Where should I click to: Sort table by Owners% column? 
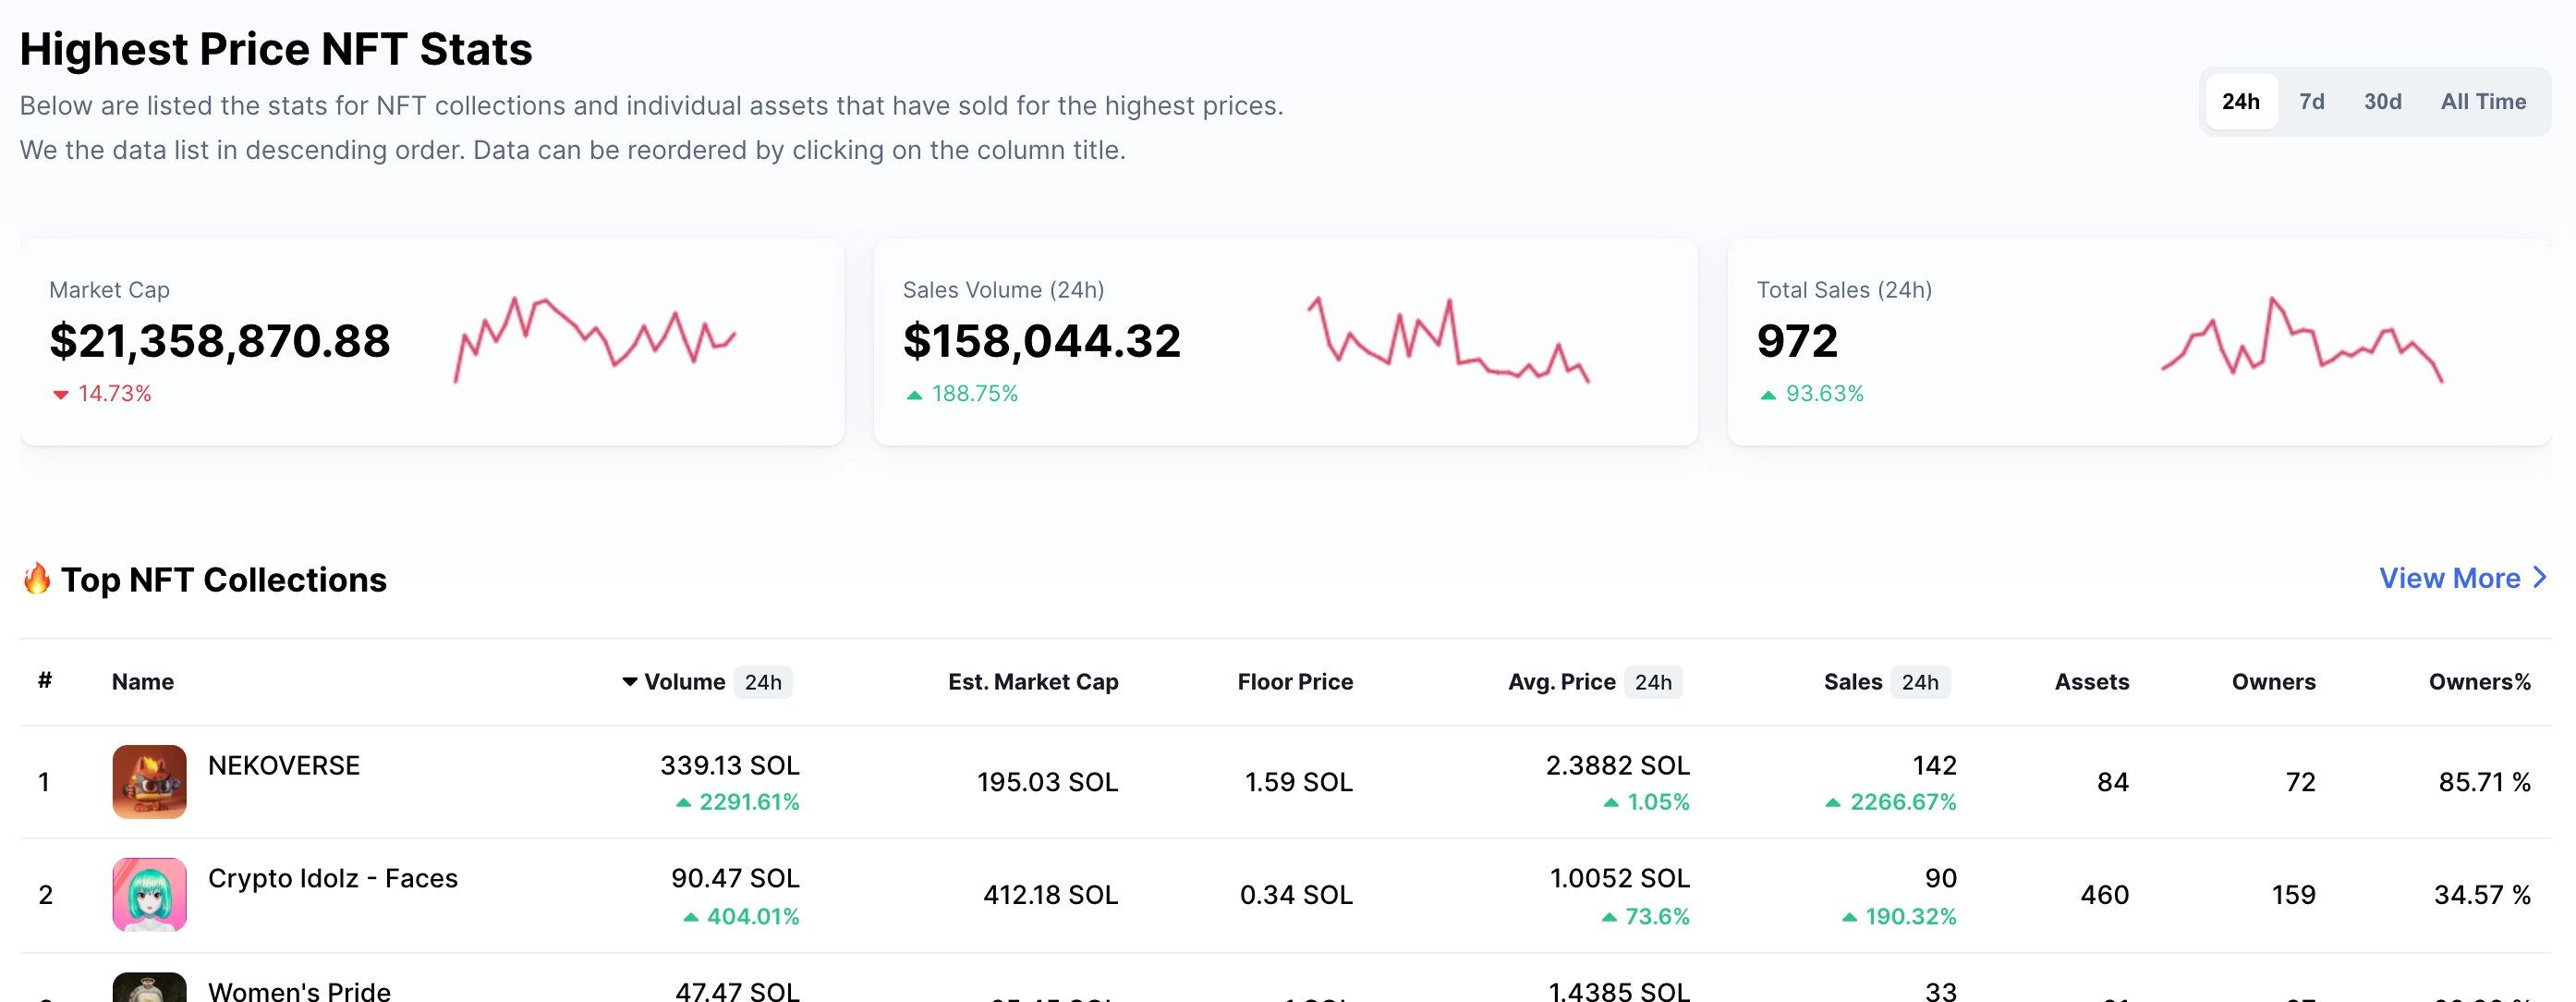pos(2479,682)
